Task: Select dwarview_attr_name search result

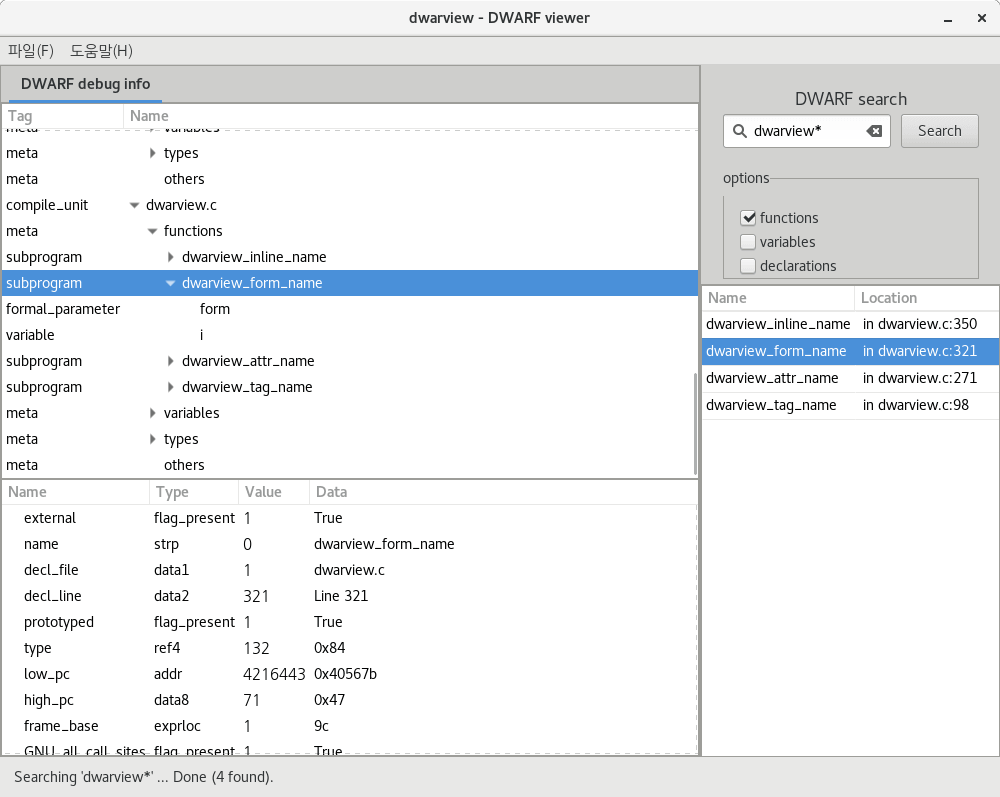Action: 772,377
